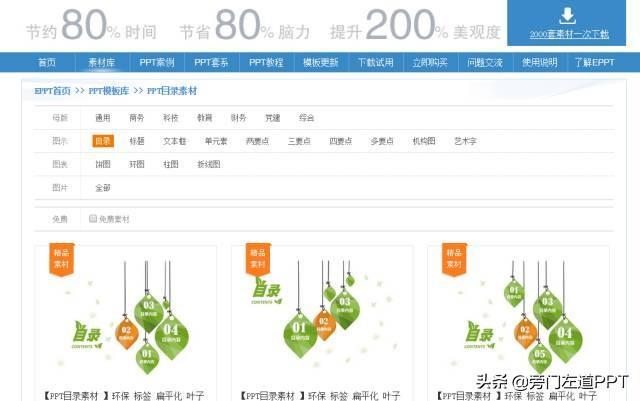Screen dimensions: 640x401
Task: Select the highlighted 目录 filter tag
Action: [x=103, y=141]
